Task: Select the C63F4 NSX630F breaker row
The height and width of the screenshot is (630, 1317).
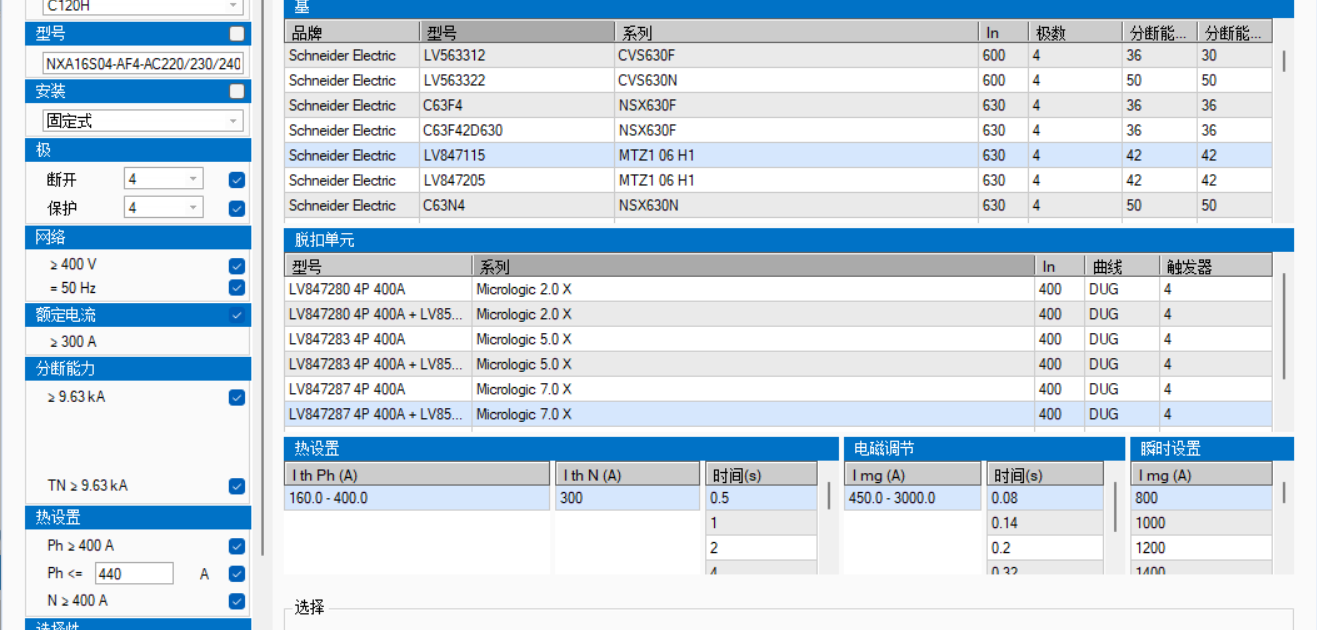Action: point(779,106)
